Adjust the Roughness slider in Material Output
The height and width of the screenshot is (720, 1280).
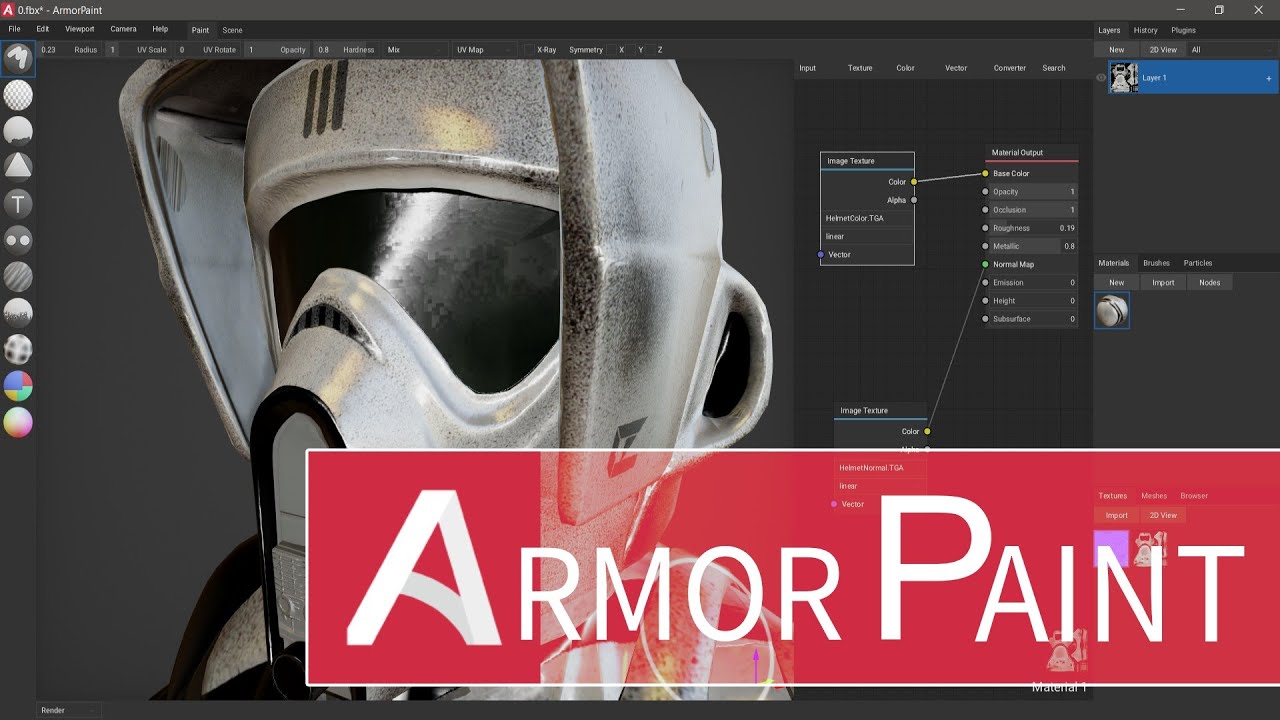[1030, 228]
